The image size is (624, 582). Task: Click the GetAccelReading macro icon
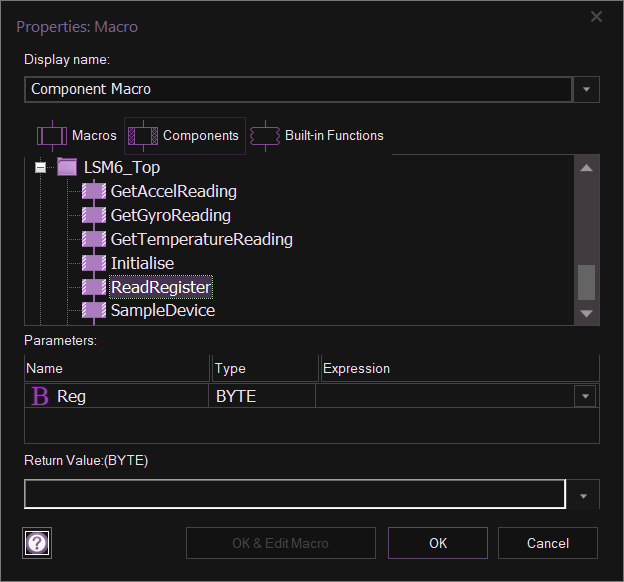pyautogui.click(x=94, y=191)
